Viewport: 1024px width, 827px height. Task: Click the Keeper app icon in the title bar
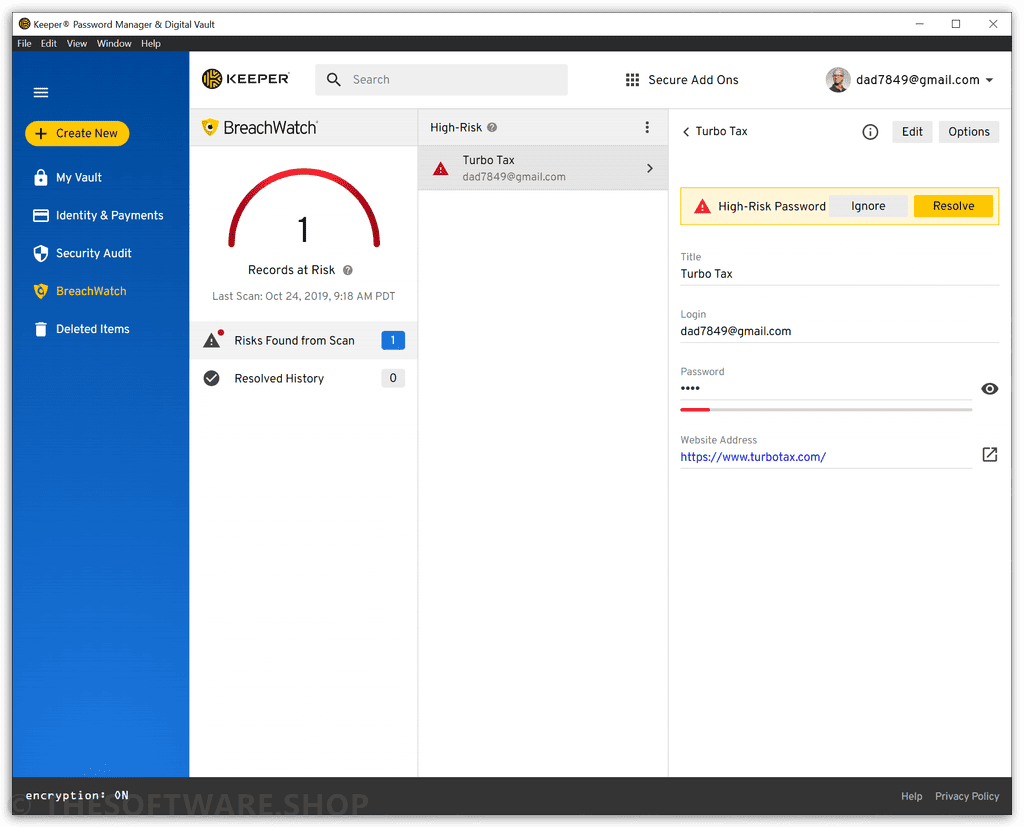click(x=25, y=24)
